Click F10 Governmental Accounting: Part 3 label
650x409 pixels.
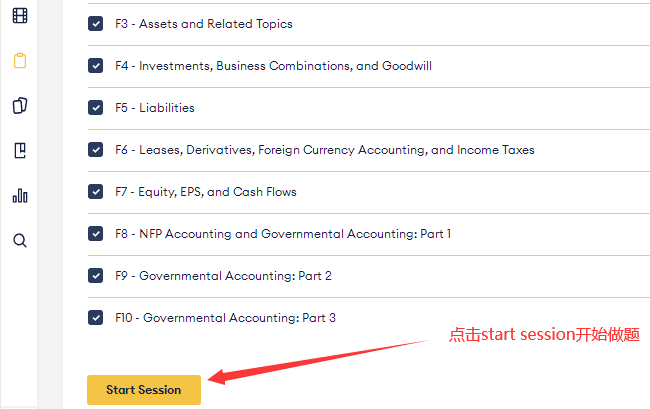coord(225,318)
